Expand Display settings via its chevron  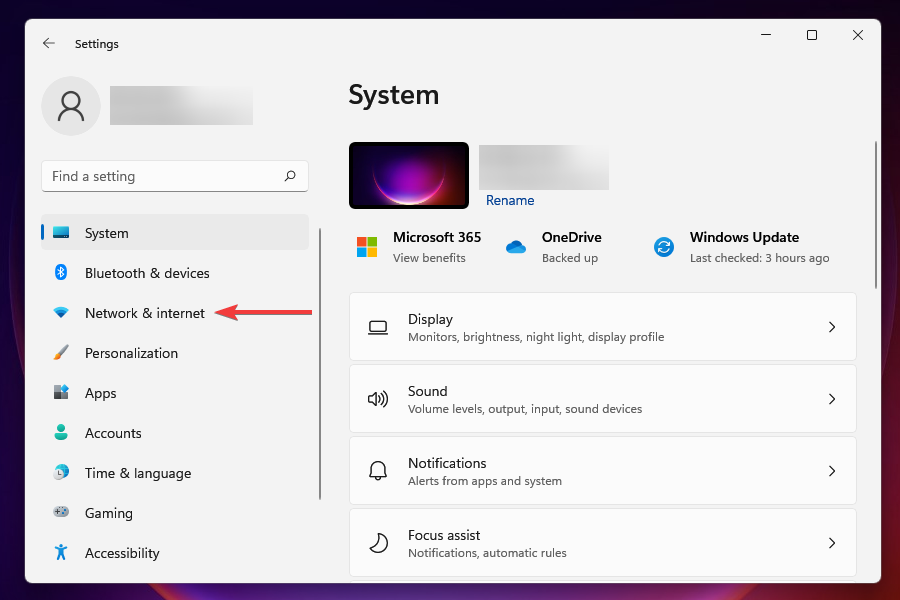[x=832, y=327]
